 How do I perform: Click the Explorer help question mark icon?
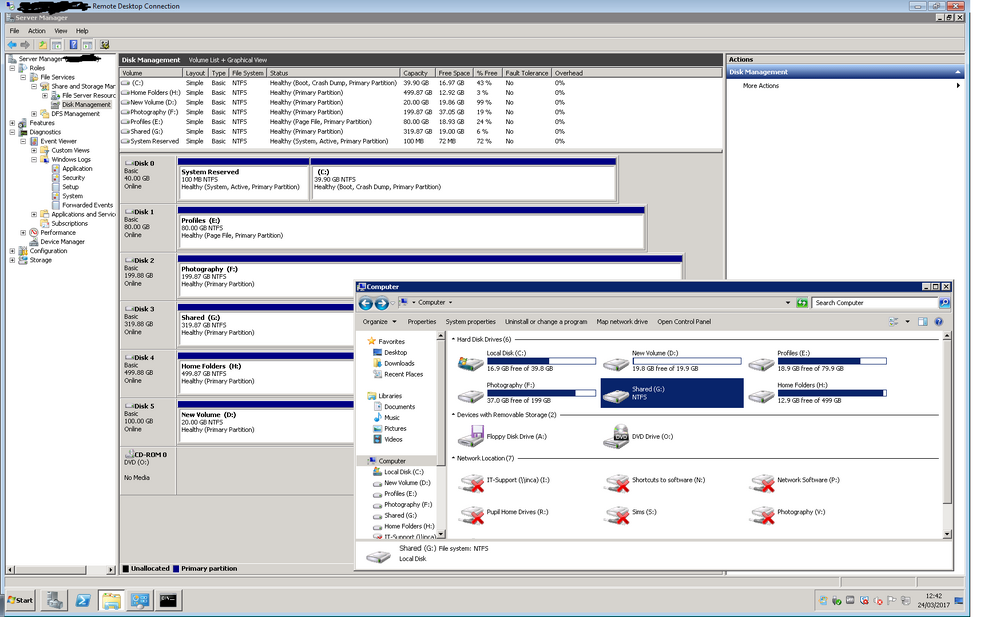click(938, 322)
